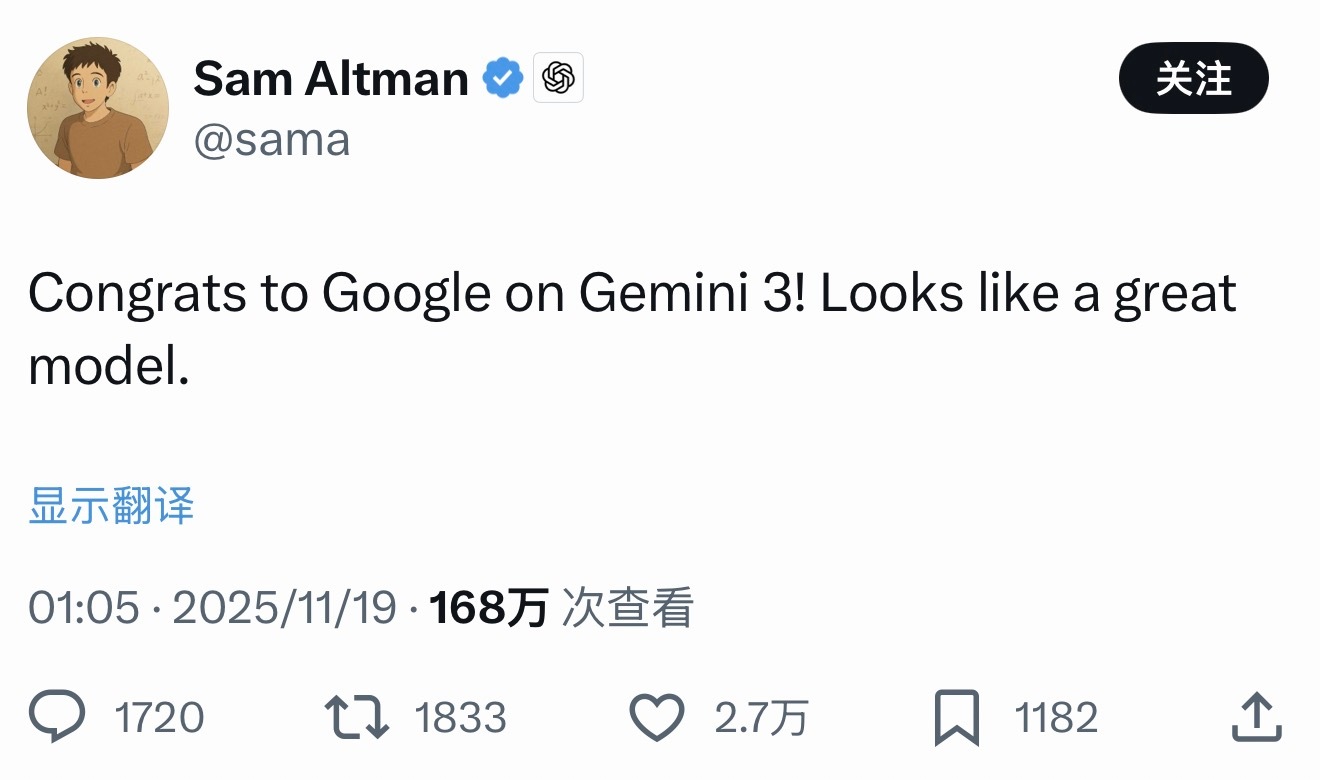Image resolution: width=1320 pixels, height=780 pixels.
Task: Click the 1182 bookmark count
Action: 1056,718
